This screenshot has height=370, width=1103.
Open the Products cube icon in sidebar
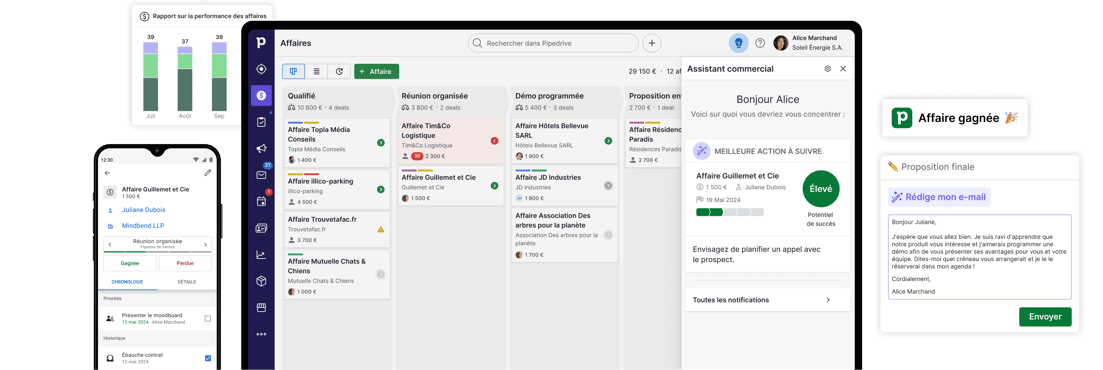[x=261, y=281]
